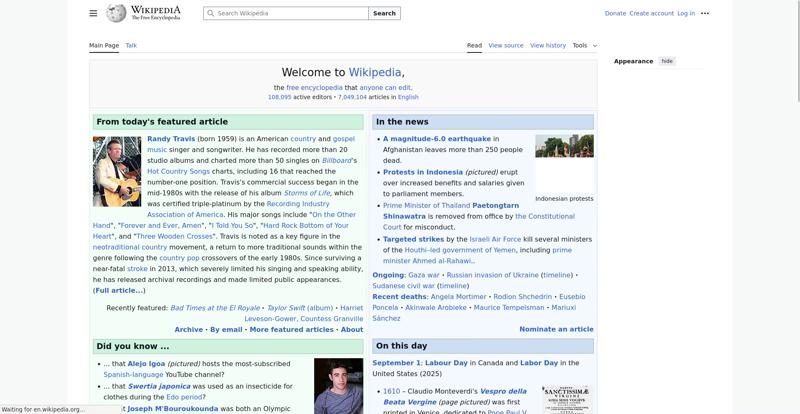Open Angela Mortimer recent death link

[x=458, y=297]
